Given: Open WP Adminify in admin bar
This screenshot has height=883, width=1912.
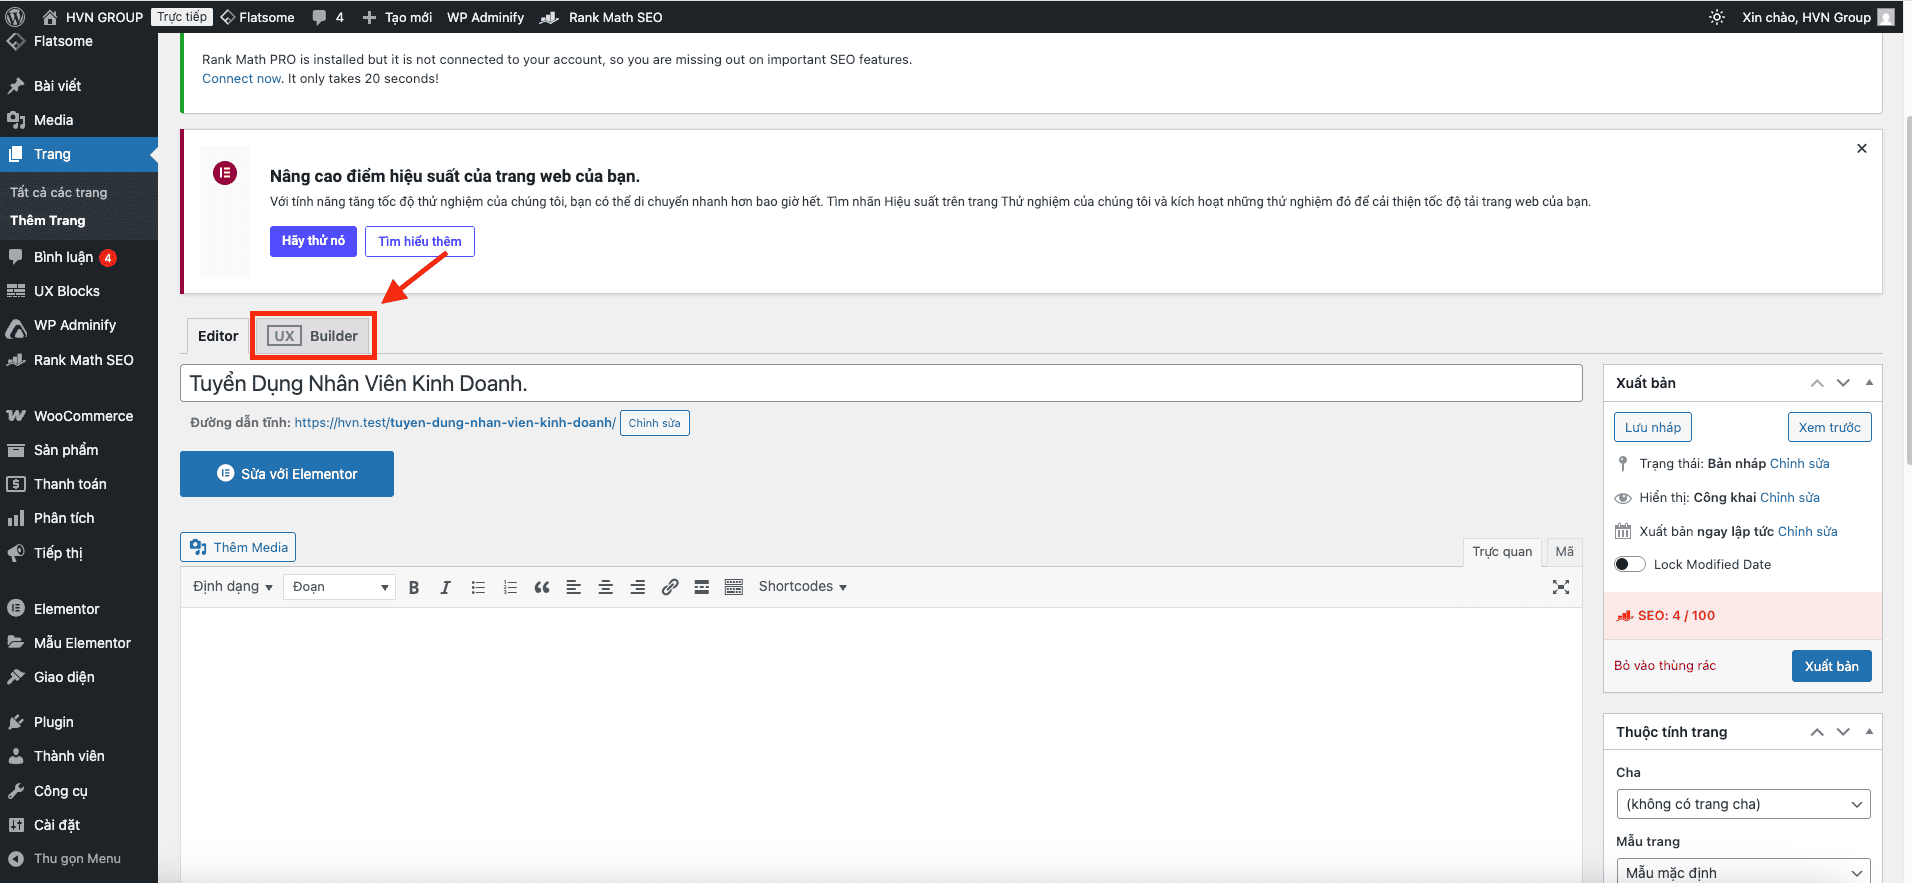Looking at the screenshot, I should (x=485, y=17).
